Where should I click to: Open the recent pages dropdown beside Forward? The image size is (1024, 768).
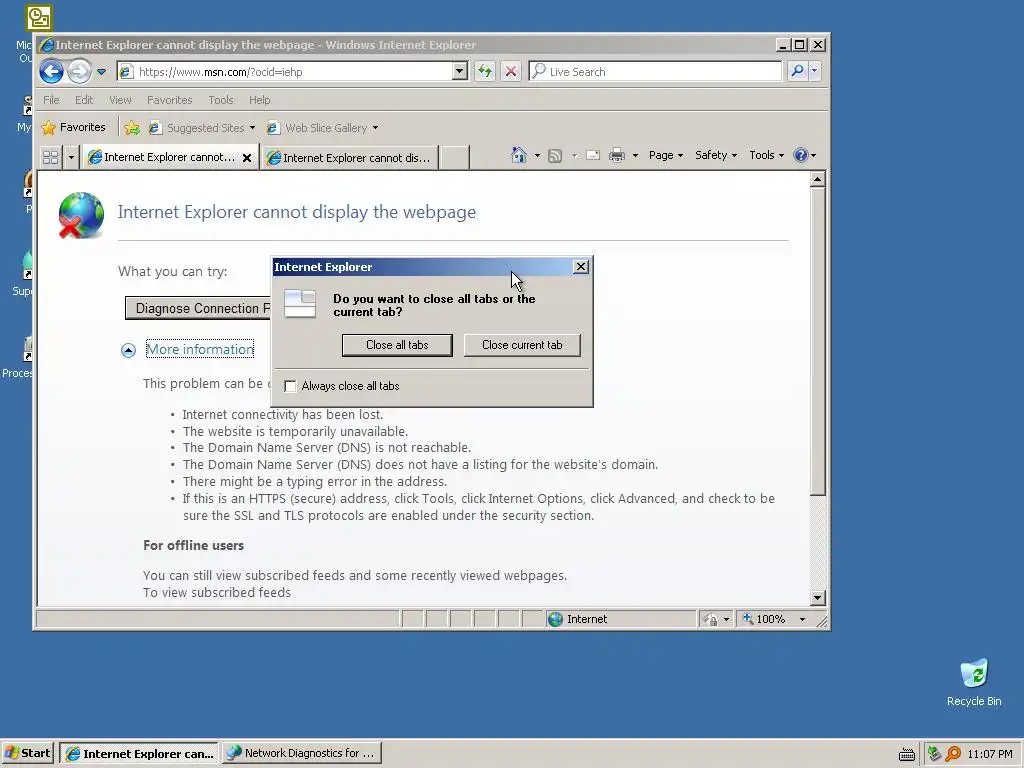pos(101,72)
